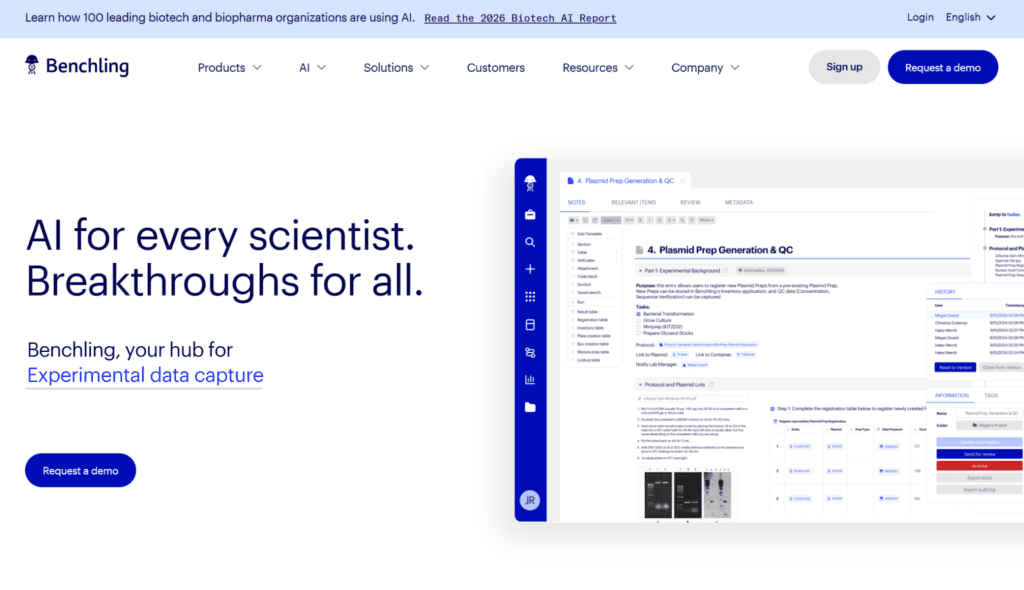Open the English language selector
Image resolution: width=1024 pixels, height=590 pixels.
click(x=970, y=17)
